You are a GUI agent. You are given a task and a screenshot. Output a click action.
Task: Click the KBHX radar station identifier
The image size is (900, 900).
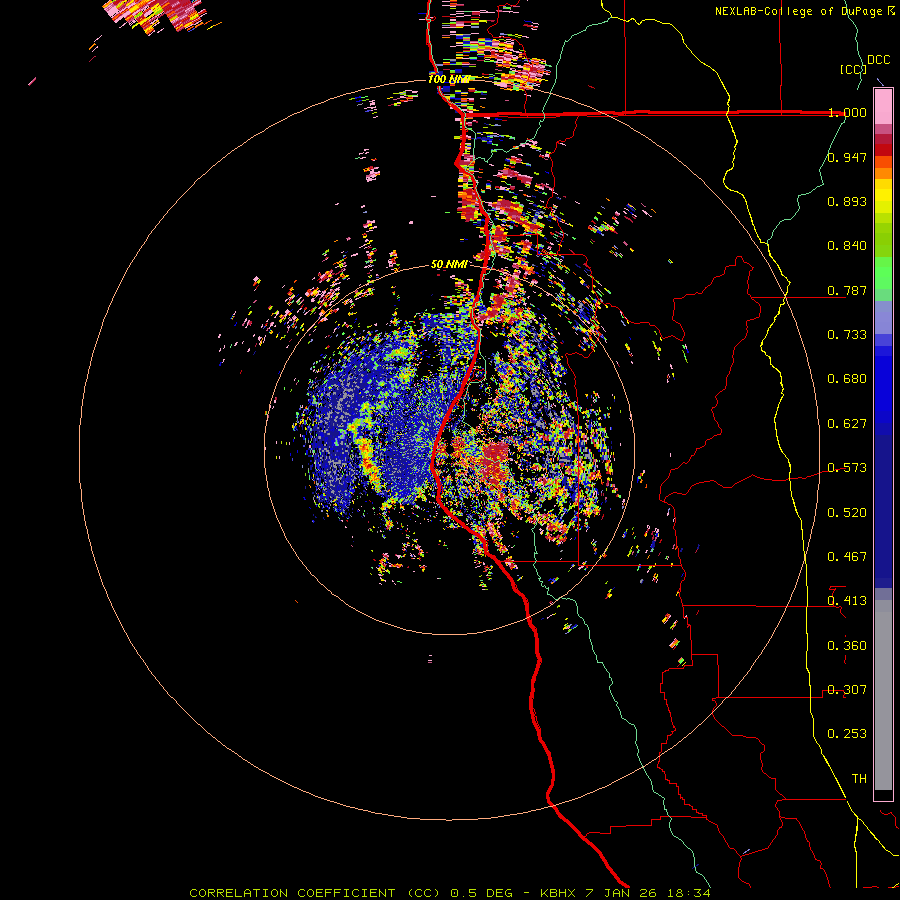(558, 893)
